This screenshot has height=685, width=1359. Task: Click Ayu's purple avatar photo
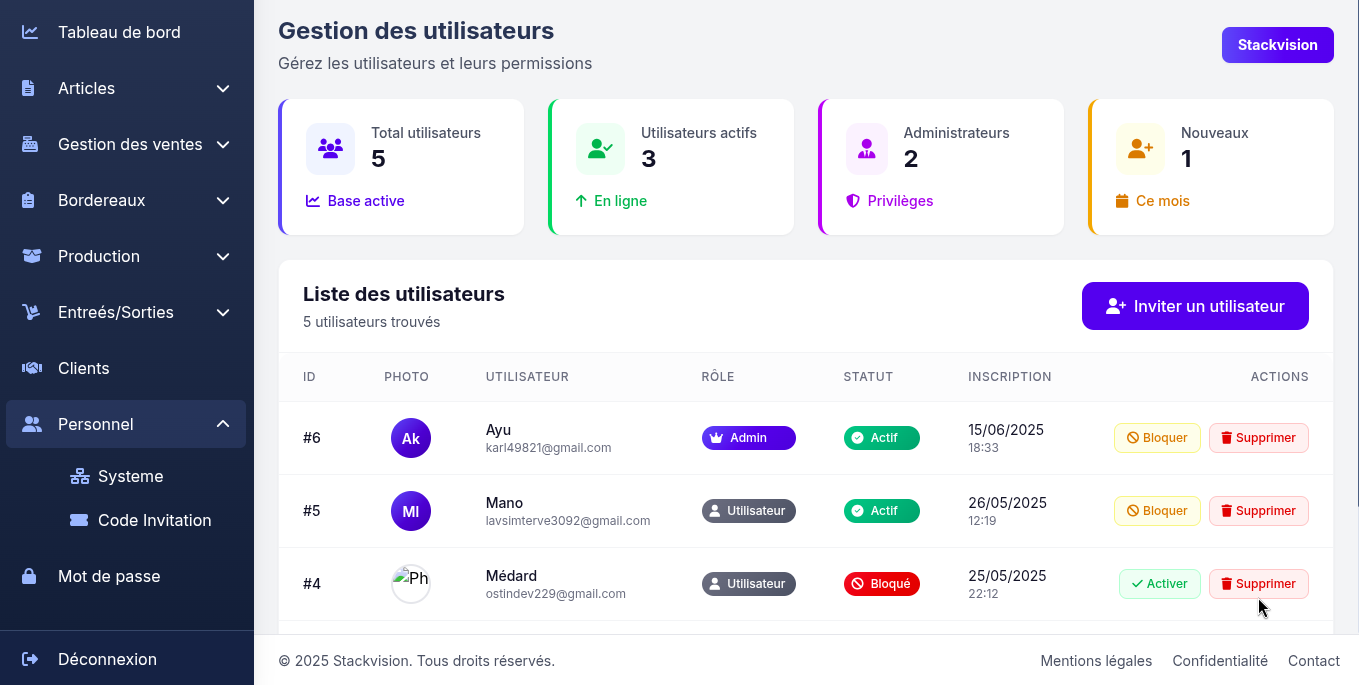[411, 438]
